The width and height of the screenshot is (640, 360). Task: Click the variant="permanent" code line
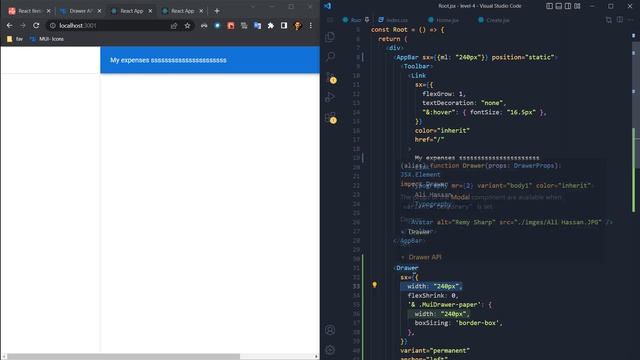(x=435, y=350)
